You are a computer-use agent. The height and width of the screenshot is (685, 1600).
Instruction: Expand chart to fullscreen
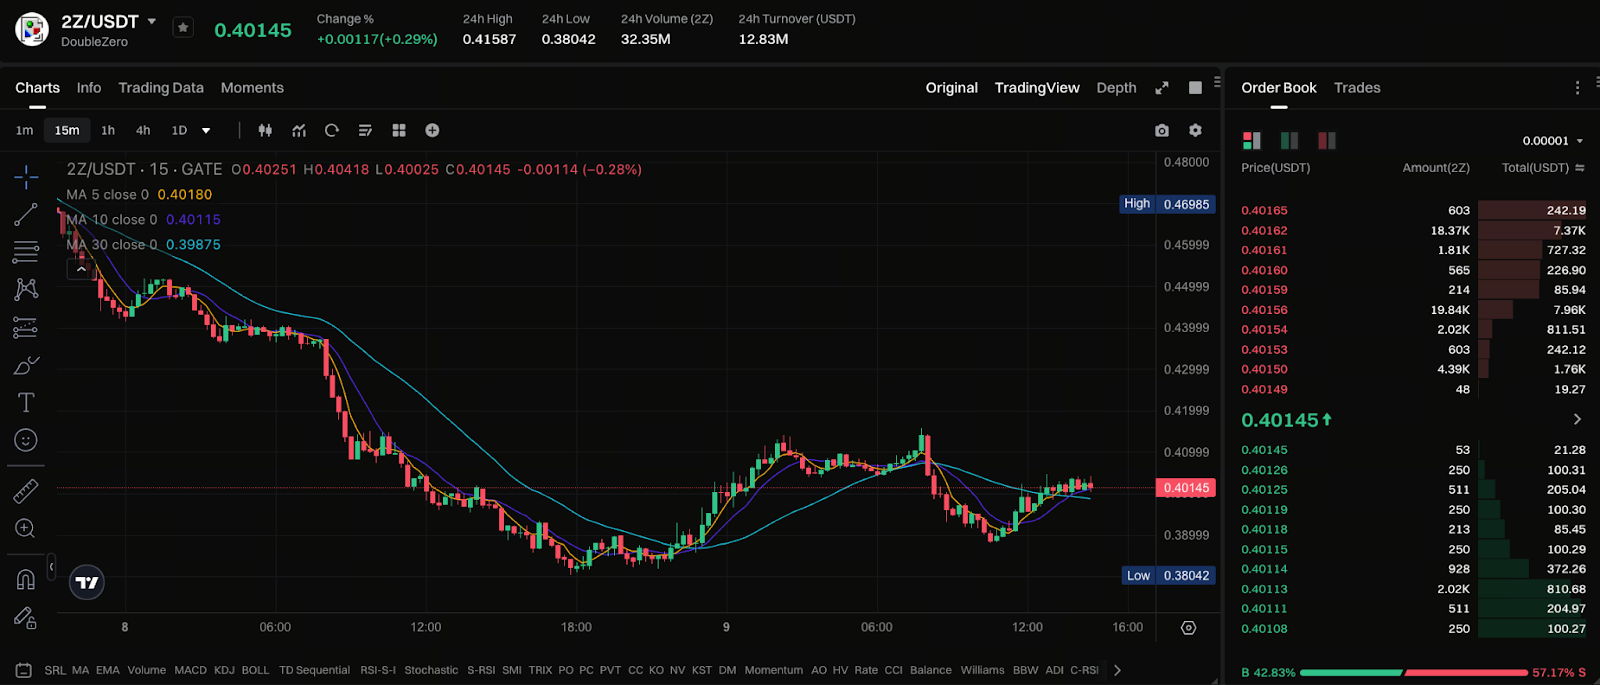pos(1162,88)
